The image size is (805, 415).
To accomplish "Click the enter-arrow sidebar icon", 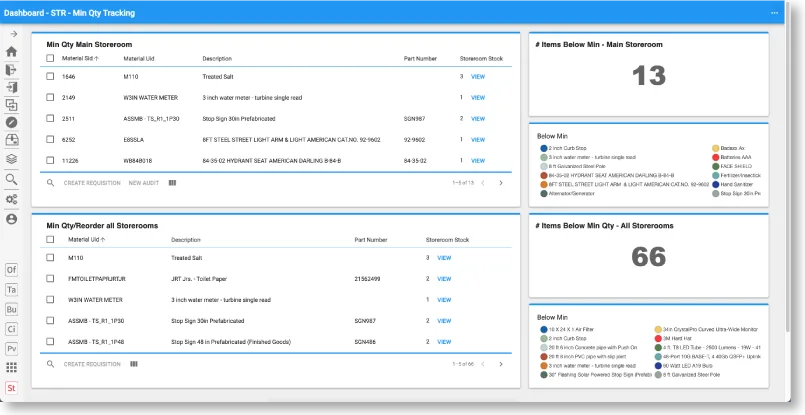I will tap(11, 87).
